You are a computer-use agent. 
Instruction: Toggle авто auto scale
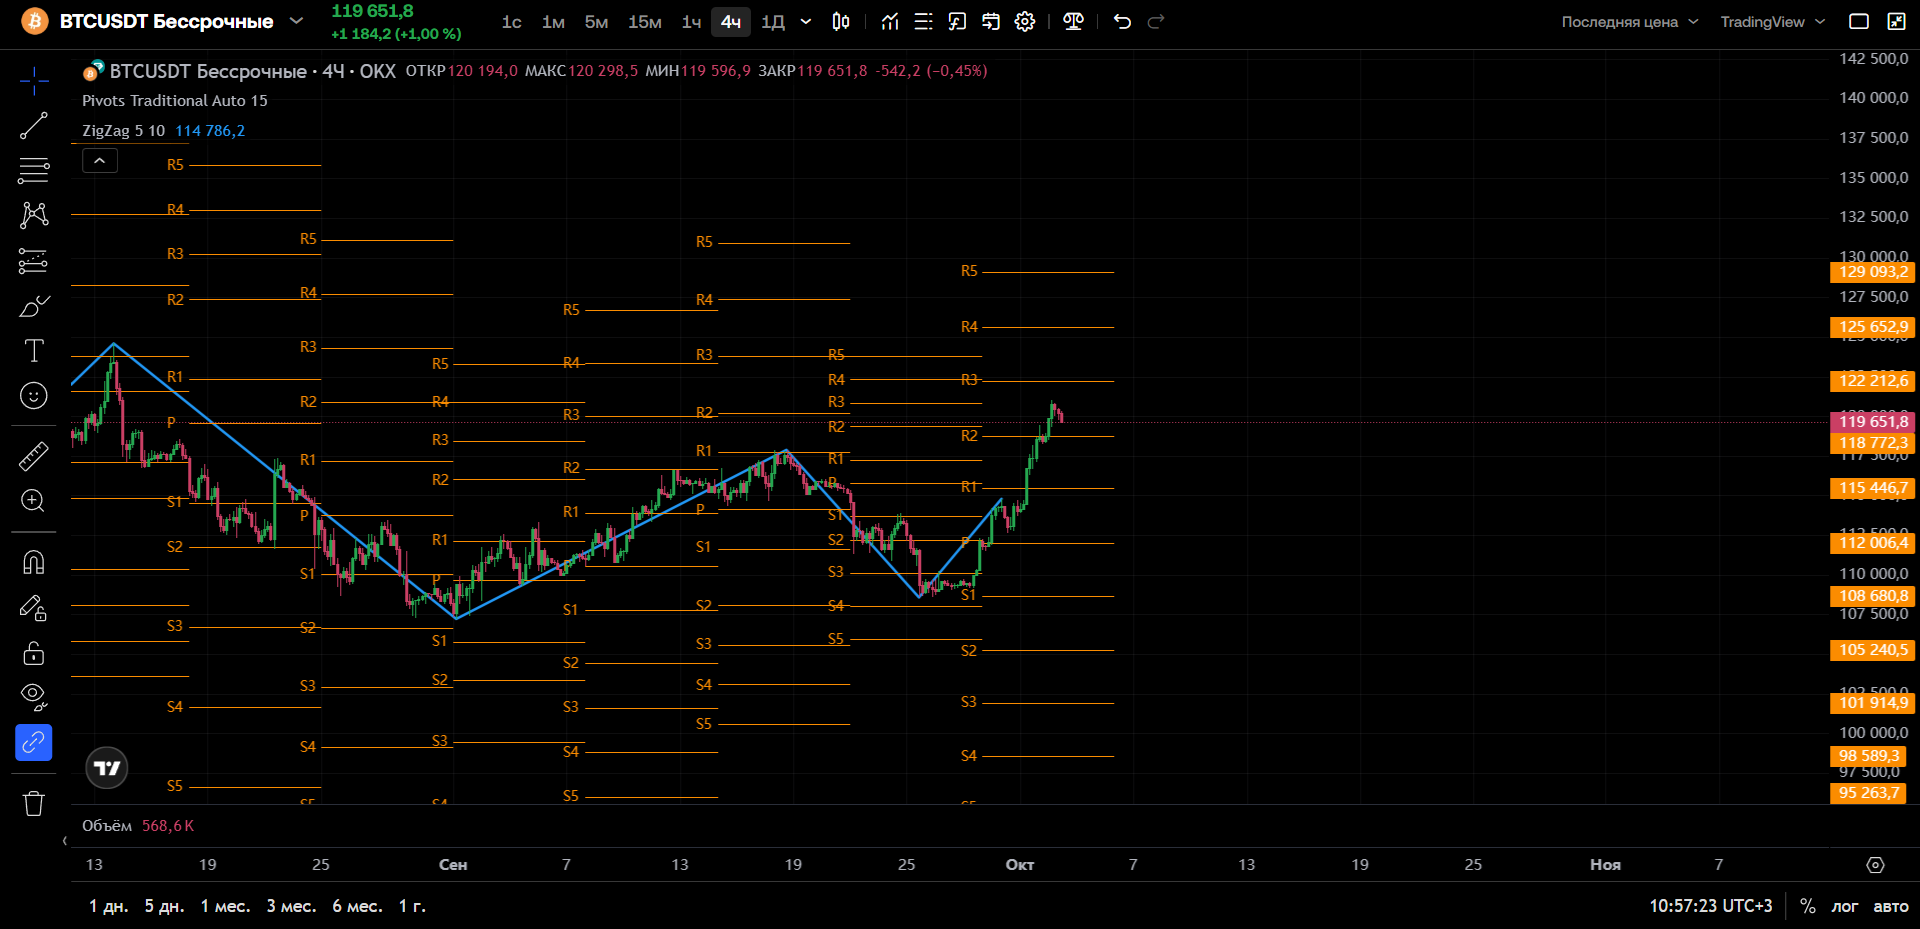[x=1891, y=906]
